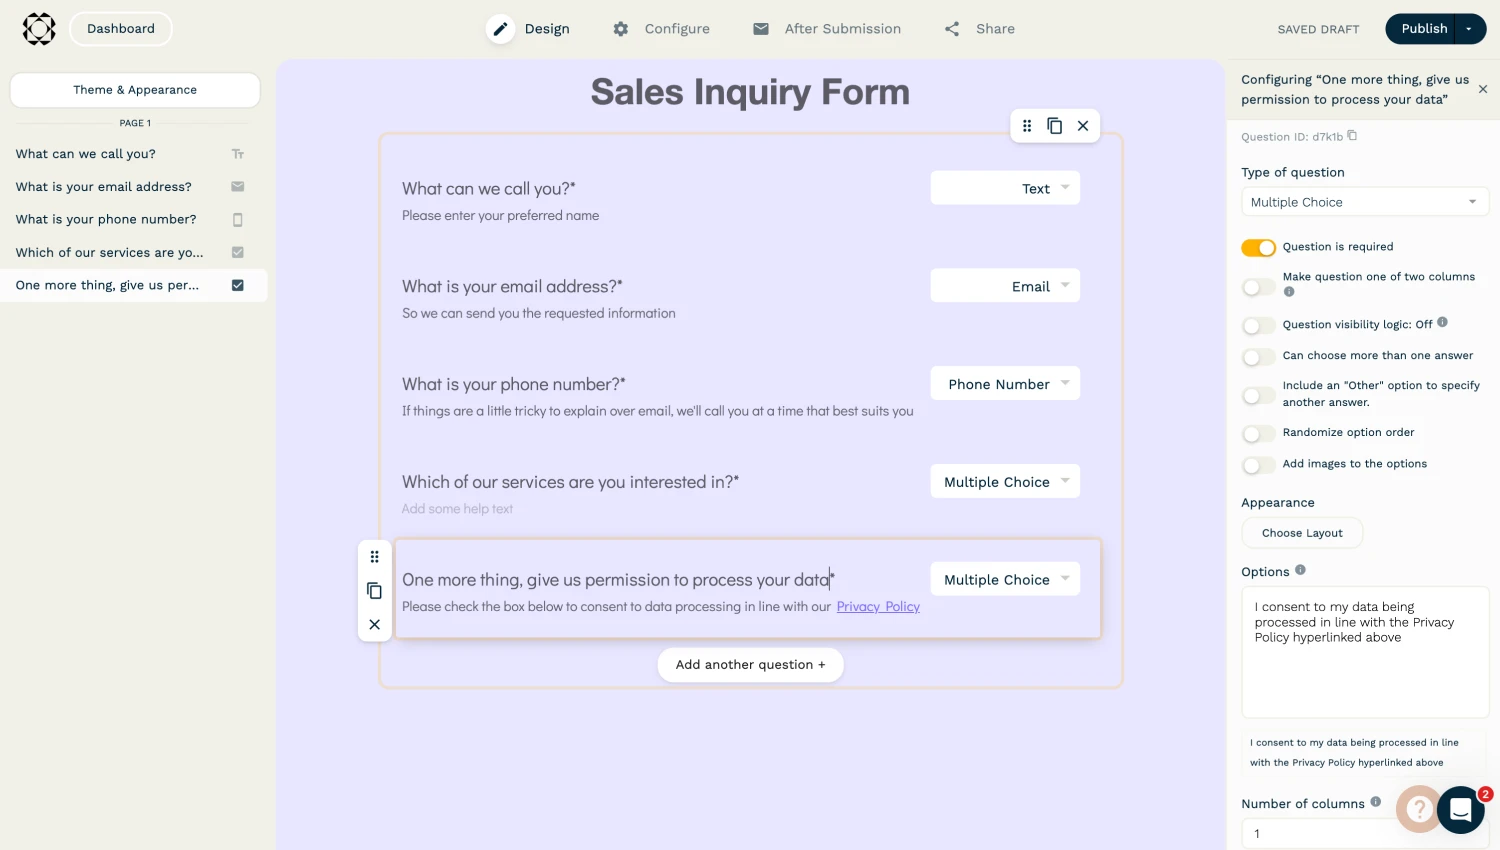Click the app logo in the top left corner
1500x850 pixels.
click(39, 29)
